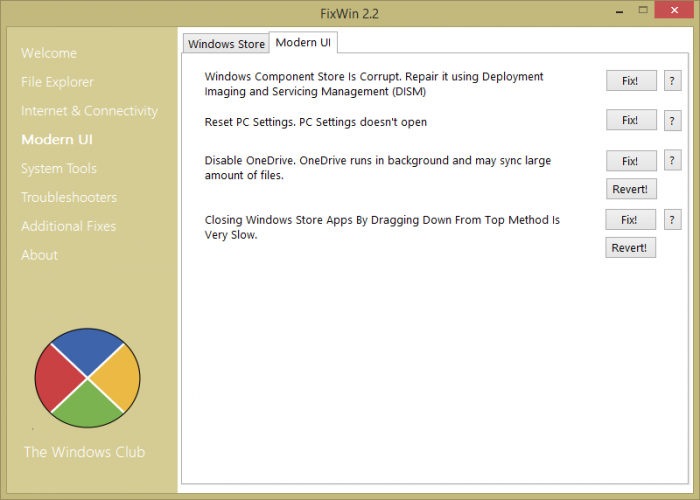Click the 'Disable OneDrive' description text
Viewport: 700px width, 500px height.
point(378,168)
